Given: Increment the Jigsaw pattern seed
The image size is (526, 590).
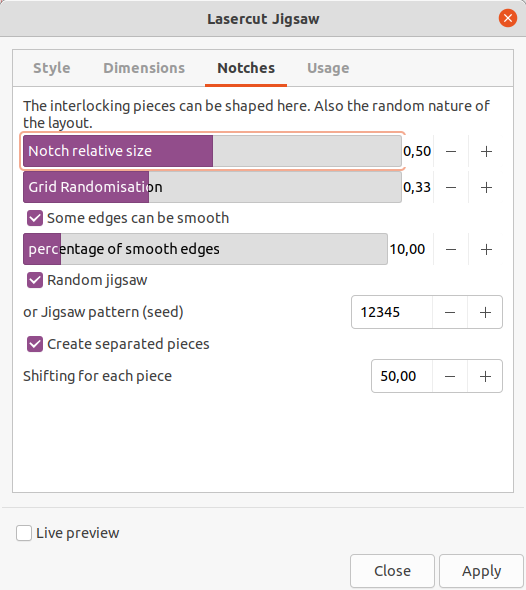Looking at the screenshot, I should click(x=485, y=312).
